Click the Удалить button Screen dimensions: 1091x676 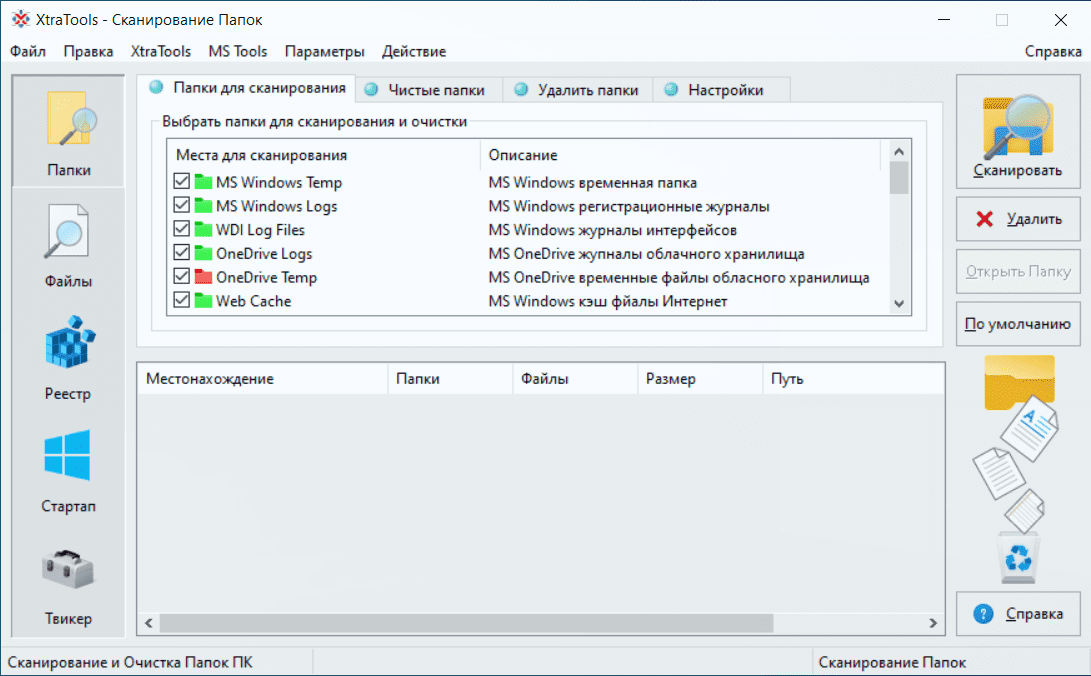click(1018, 219)
